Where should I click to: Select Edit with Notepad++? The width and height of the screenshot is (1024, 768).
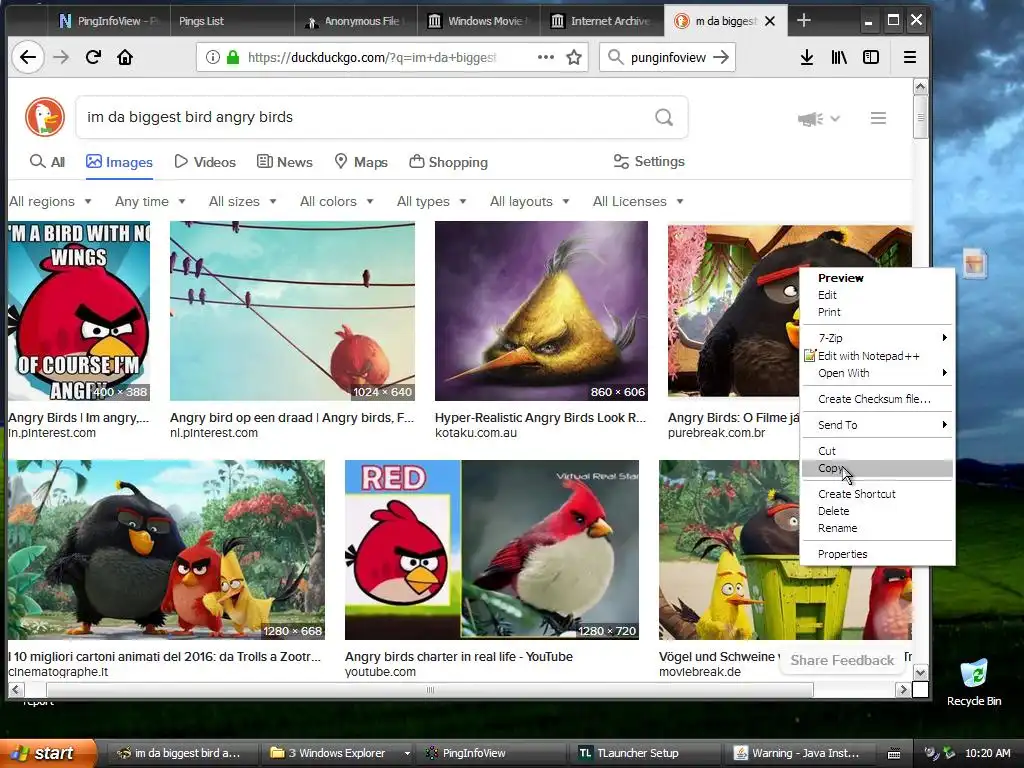click(x=876, y=356)
